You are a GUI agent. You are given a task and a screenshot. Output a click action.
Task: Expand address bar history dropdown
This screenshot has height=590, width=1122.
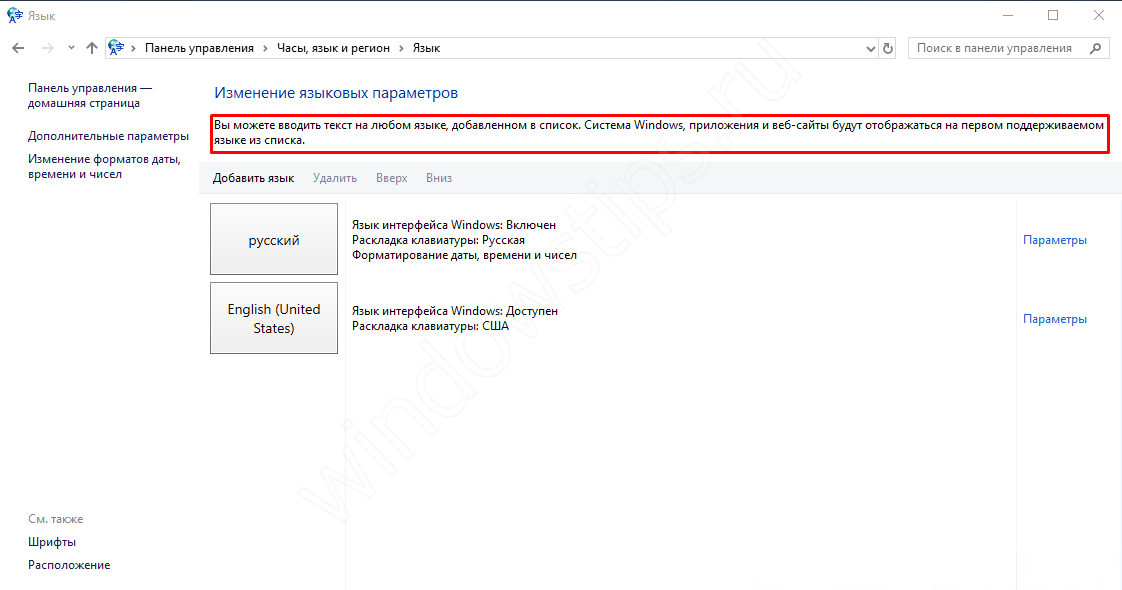pos(869,48)
